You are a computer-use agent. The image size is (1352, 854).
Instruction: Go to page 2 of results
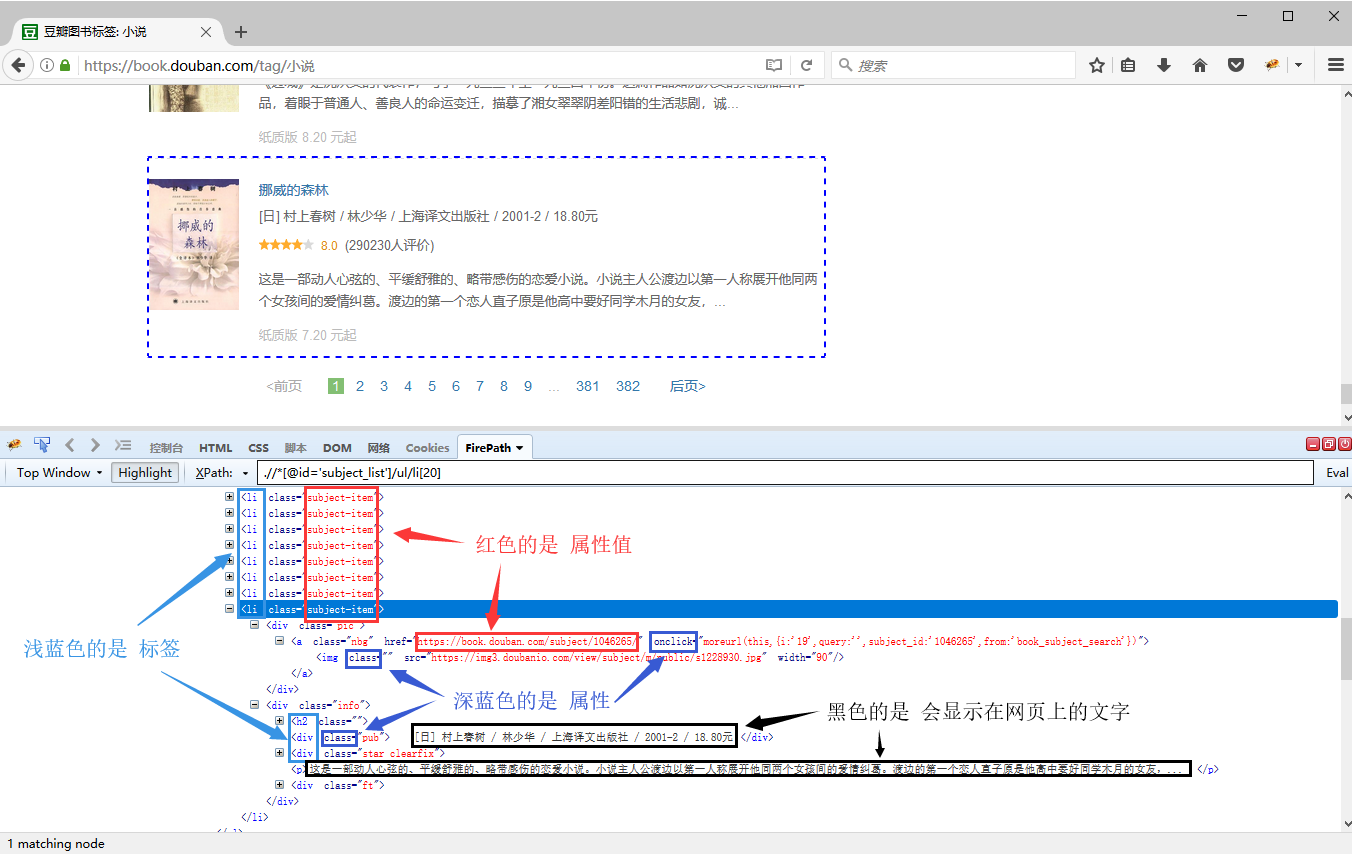360,386
